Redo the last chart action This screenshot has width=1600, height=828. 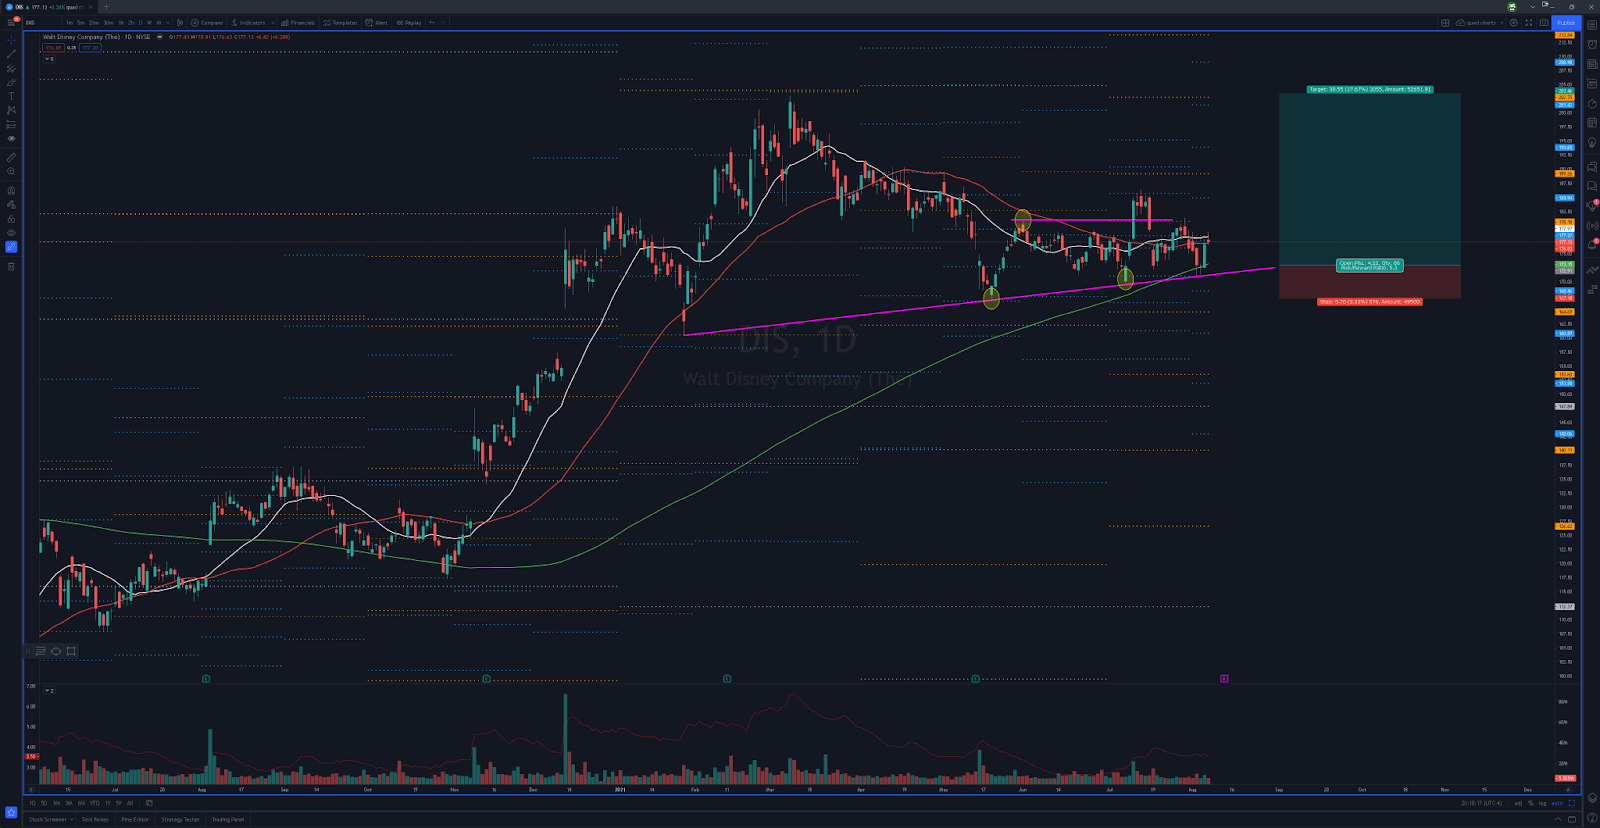pos(443,22)
